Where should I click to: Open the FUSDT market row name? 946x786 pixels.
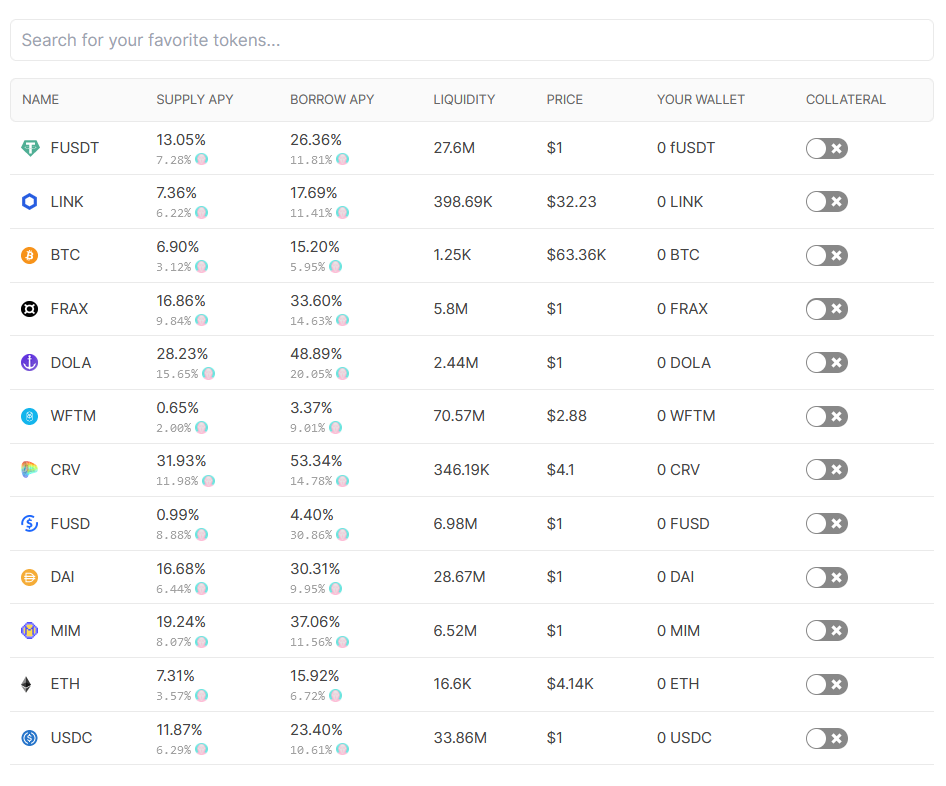point(74,148)
